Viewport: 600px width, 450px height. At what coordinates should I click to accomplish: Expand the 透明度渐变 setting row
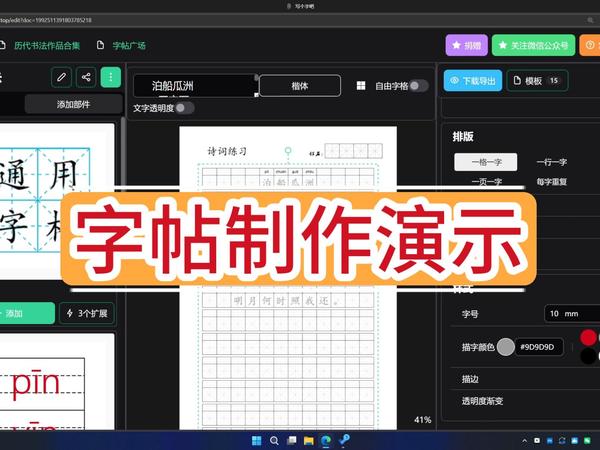525,401
